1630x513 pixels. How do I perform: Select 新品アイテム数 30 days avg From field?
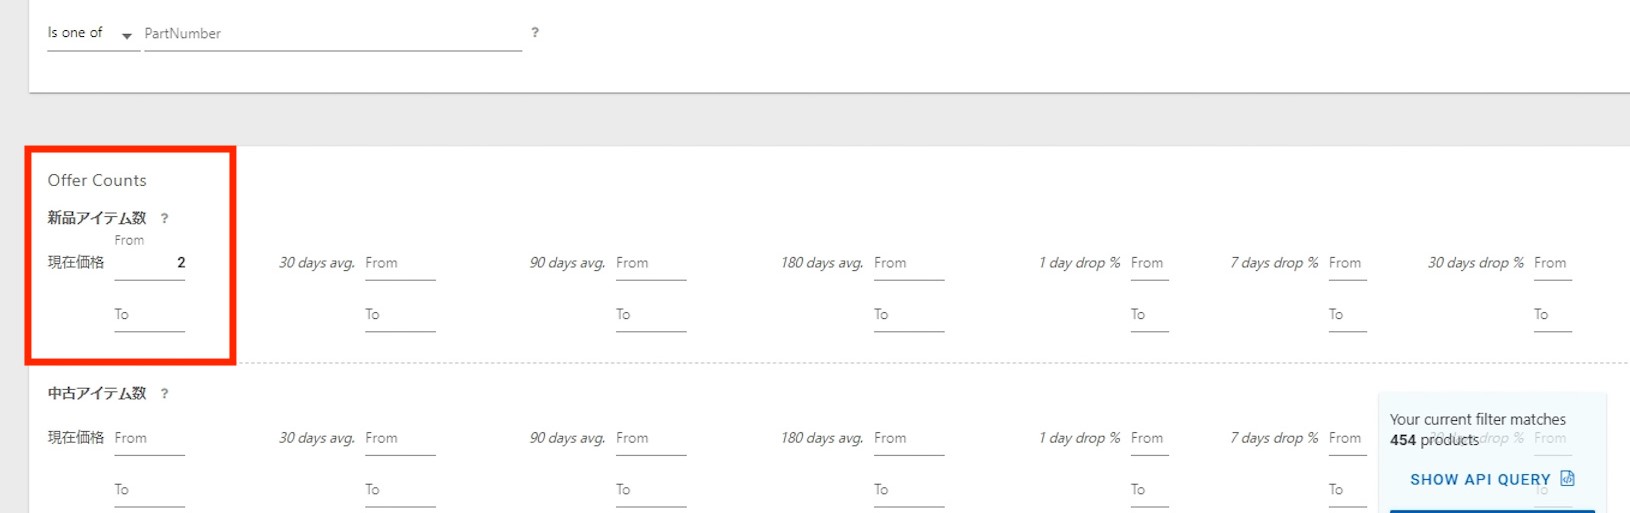[400, 263]
